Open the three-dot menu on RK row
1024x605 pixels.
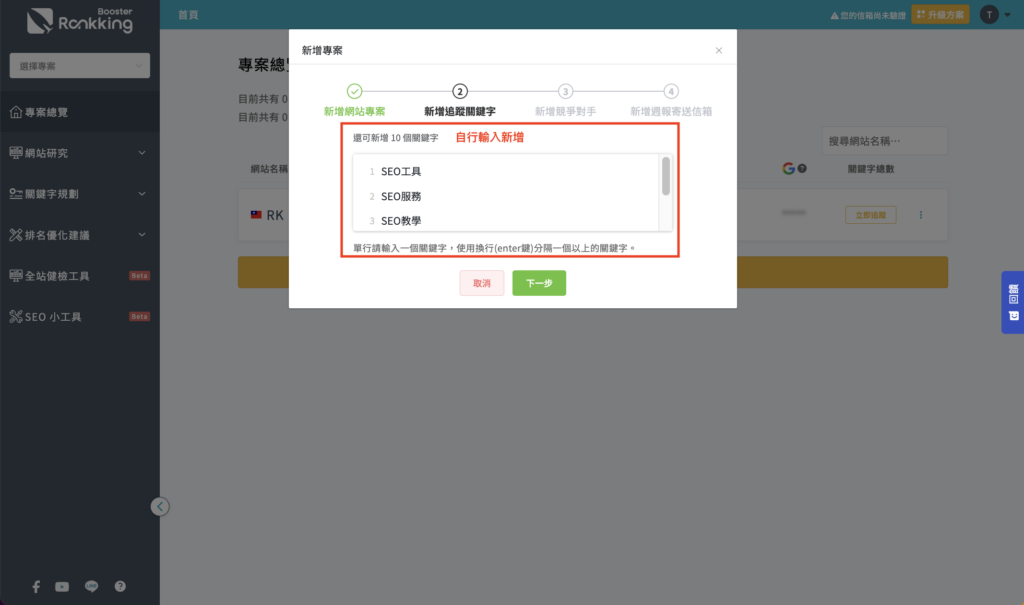(921, 215)
